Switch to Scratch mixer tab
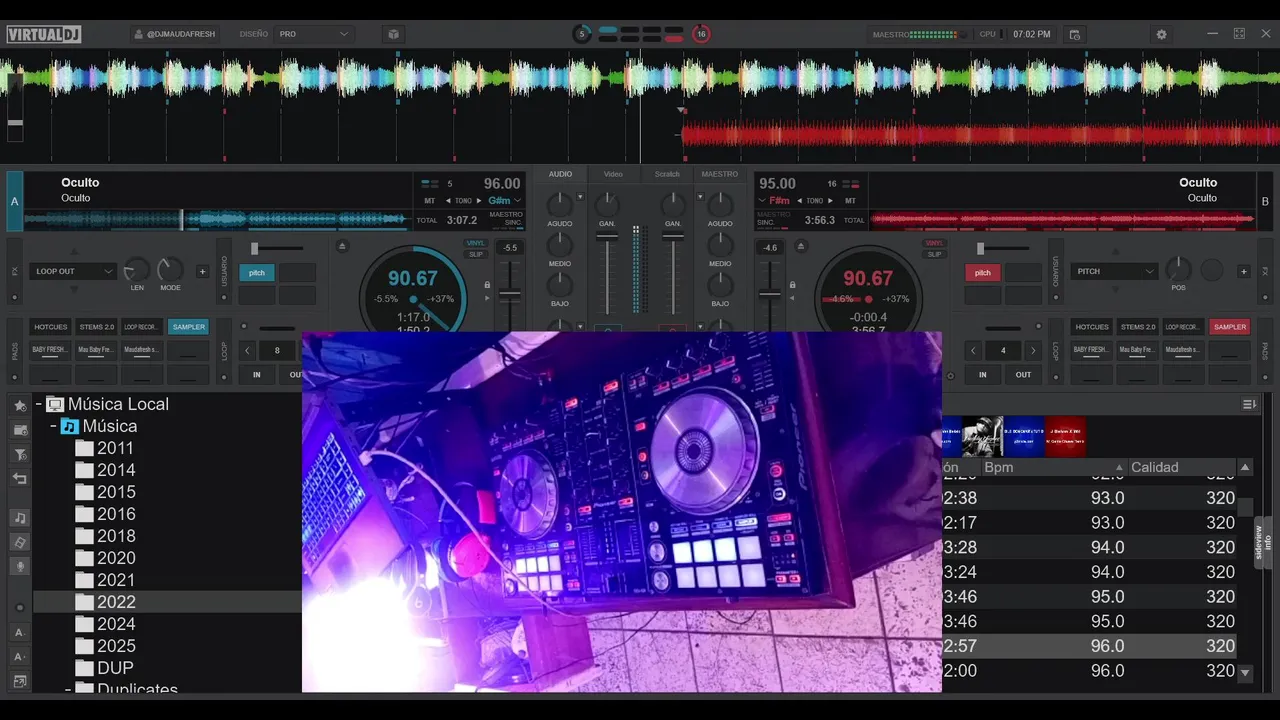 tap(667, 174)
